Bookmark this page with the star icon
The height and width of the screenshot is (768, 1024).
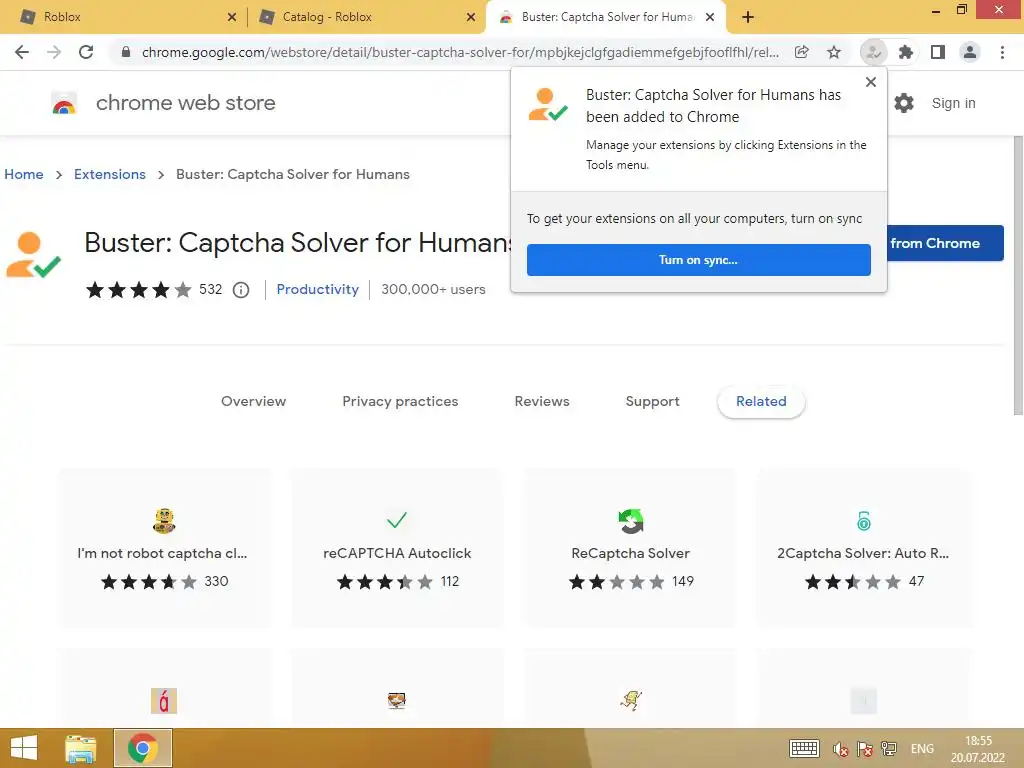point(834,52)
